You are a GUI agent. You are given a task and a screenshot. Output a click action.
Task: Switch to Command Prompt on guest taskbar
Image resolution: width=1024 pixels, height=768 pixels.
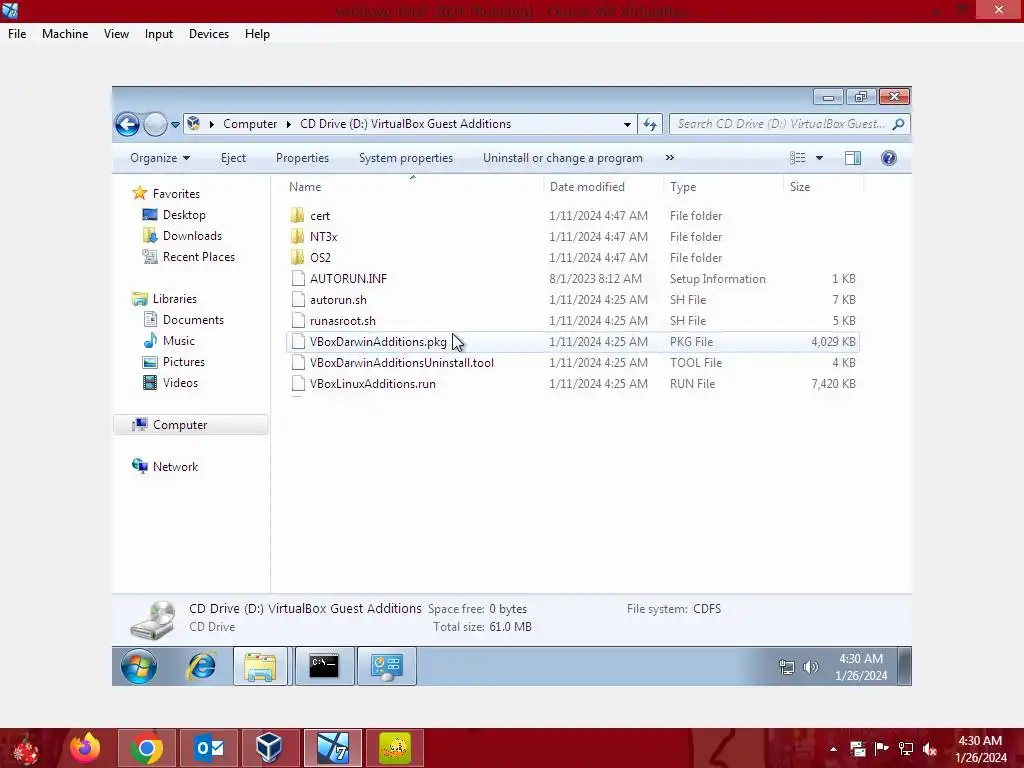coord(324,666)
